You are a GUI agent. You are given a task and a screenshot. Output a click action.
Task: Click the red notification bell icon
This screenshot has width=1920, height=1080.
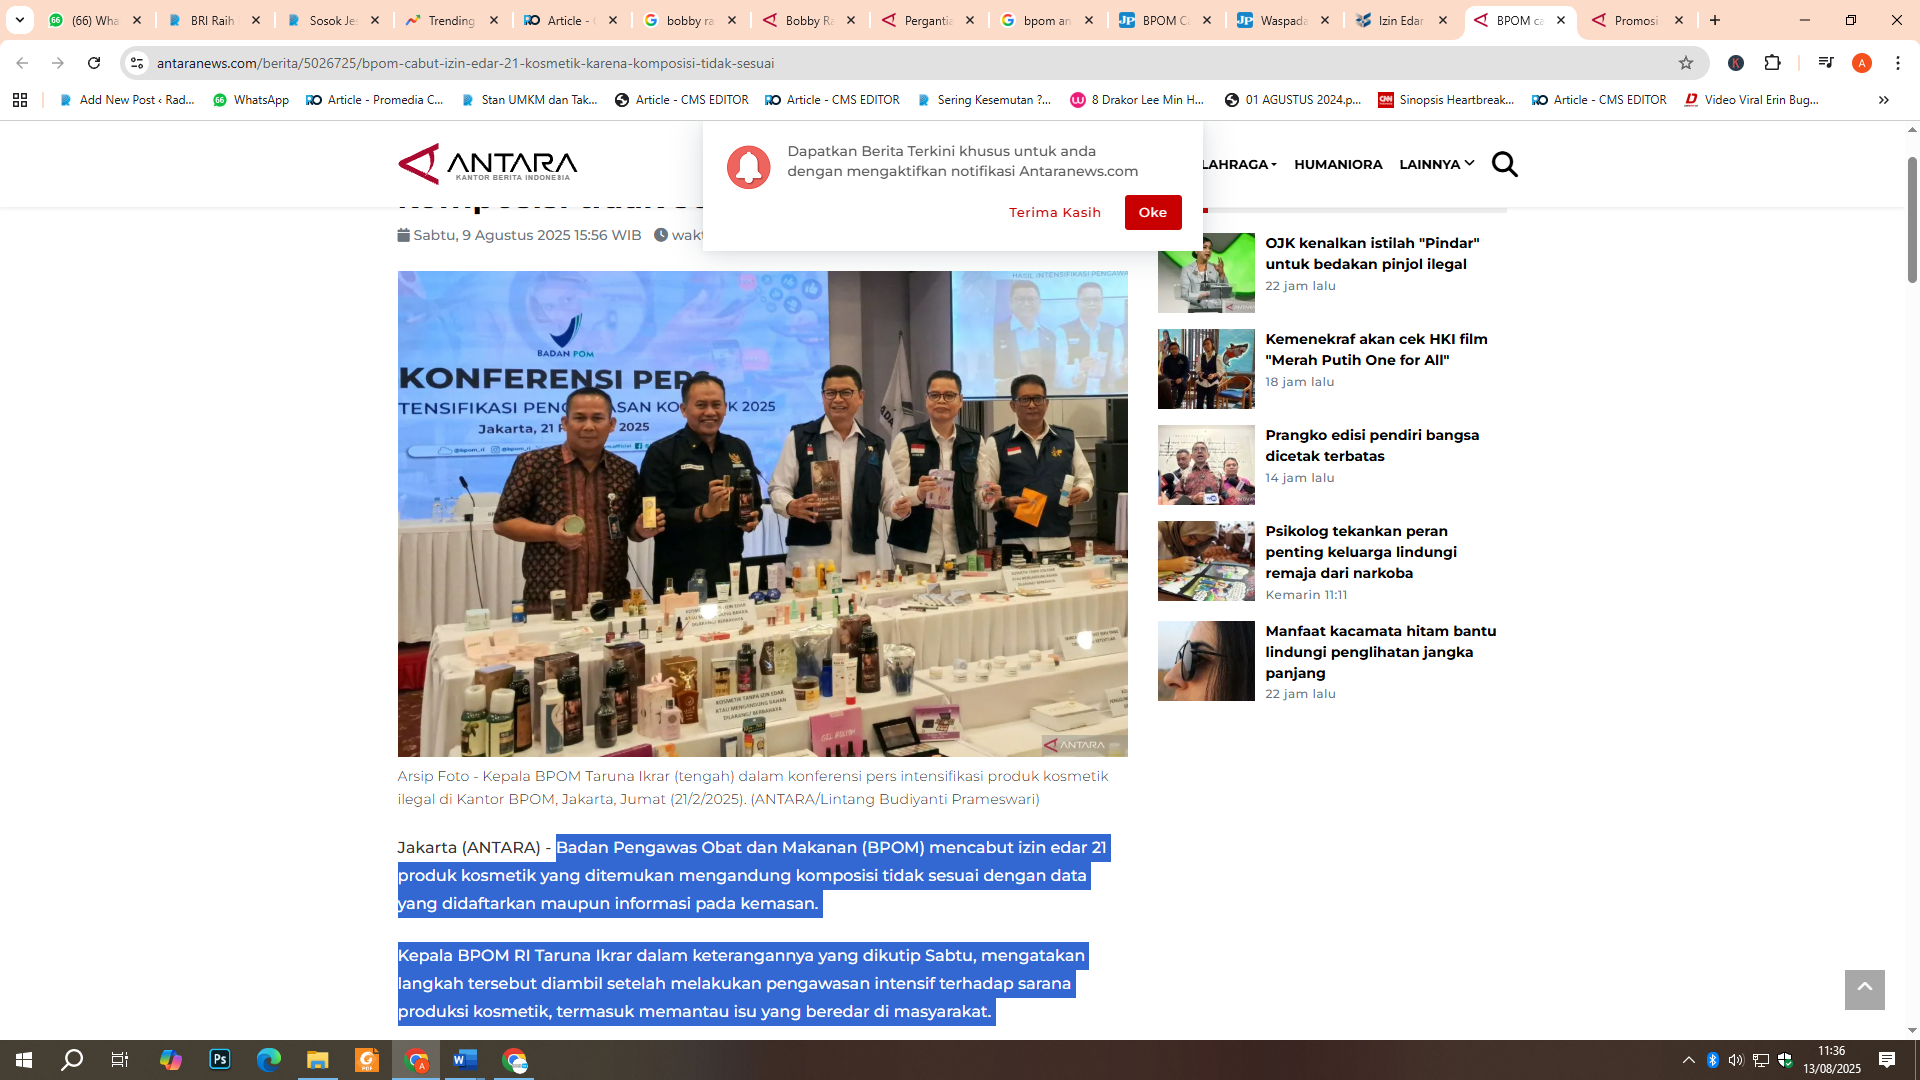(x=748, y=167)
